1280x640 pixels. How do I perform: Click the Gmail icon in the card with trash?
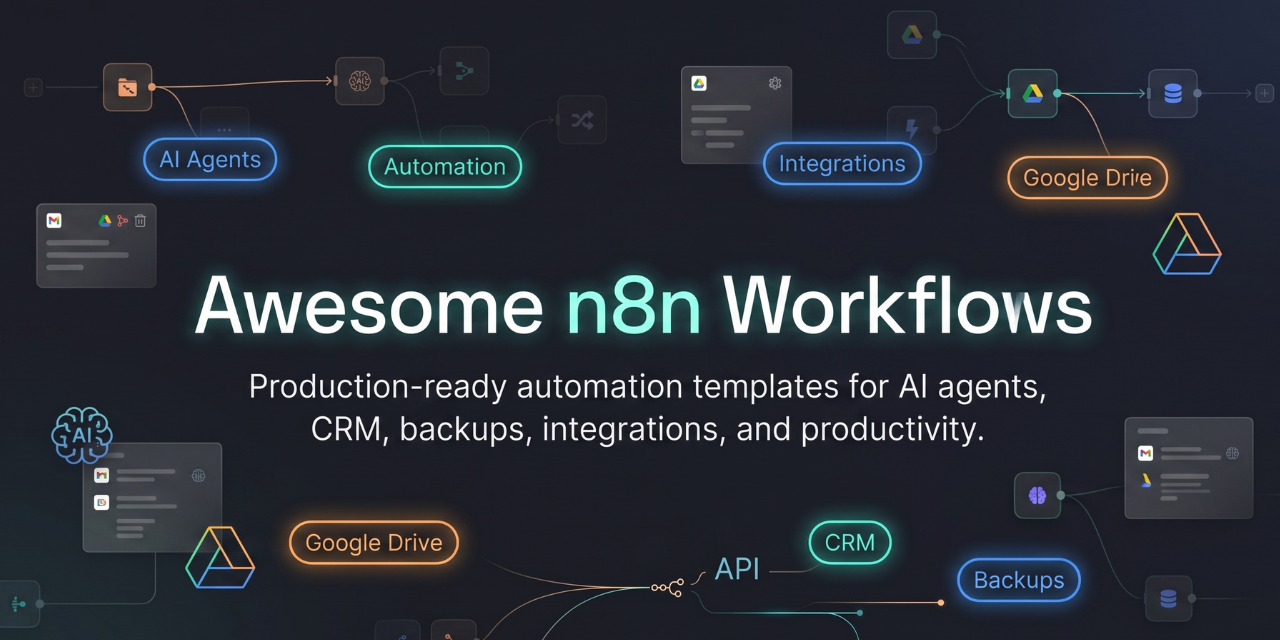point(54,220)
